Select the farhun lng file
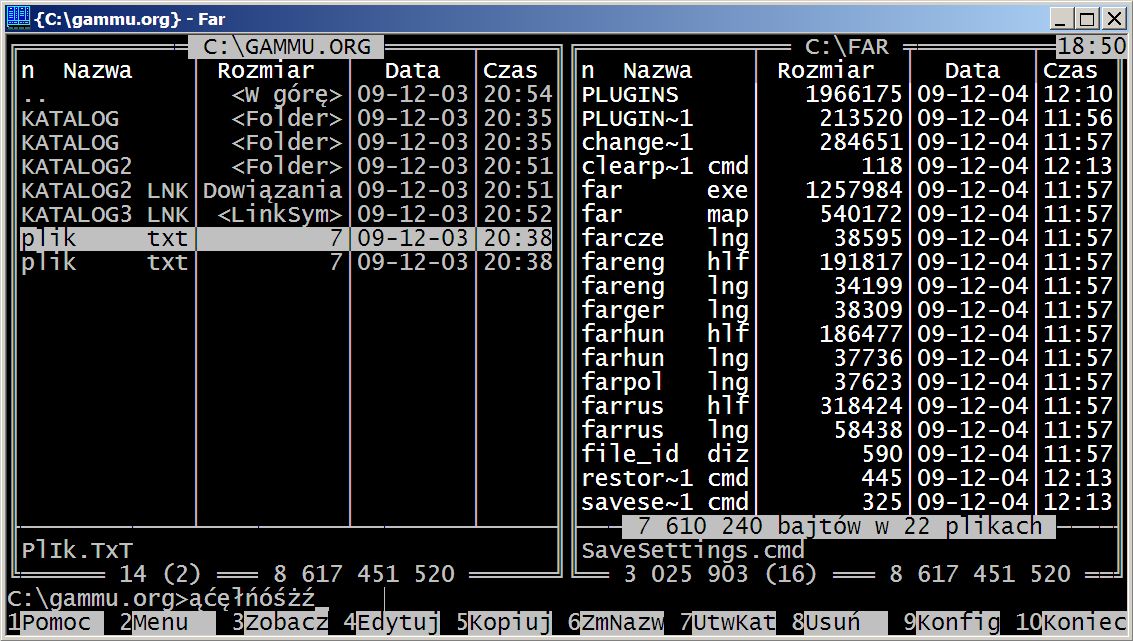 [847, 358]
